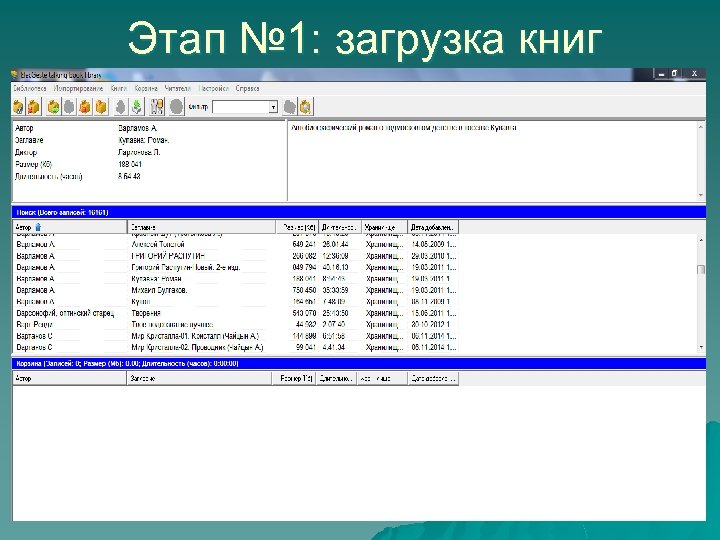The width and height of the screenshot is (720, 540).
Task: Click the blue sort arrow in Автор header
Action: coord(38,227)
